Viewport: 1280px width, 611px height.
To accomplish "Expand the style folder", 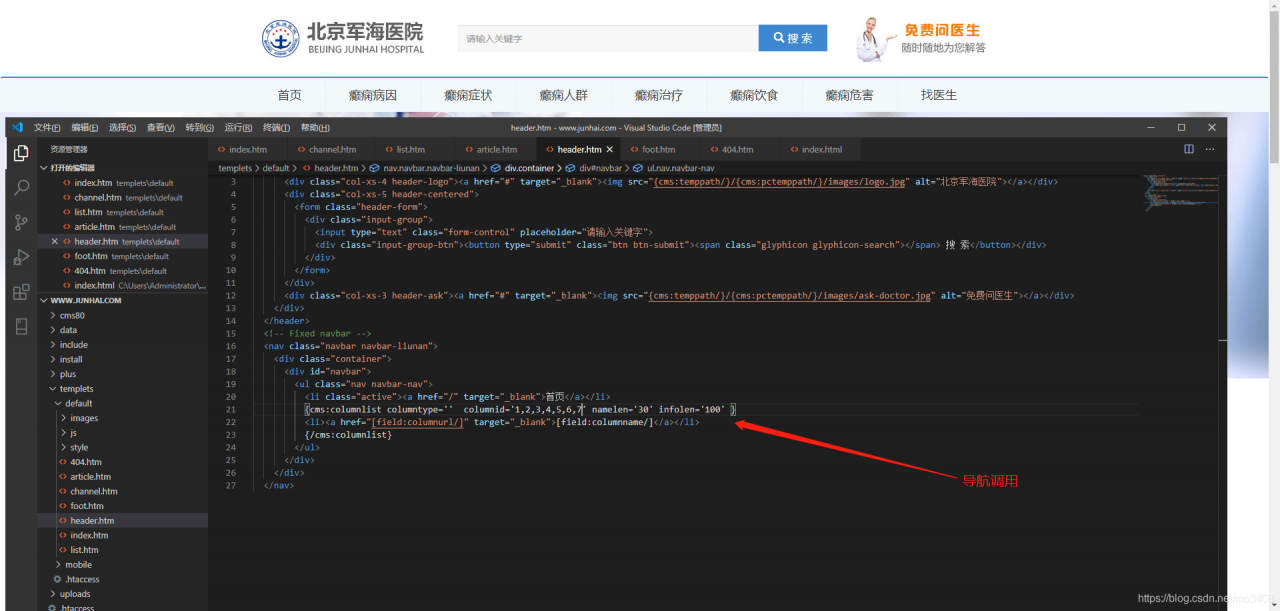I will (78, 447).
